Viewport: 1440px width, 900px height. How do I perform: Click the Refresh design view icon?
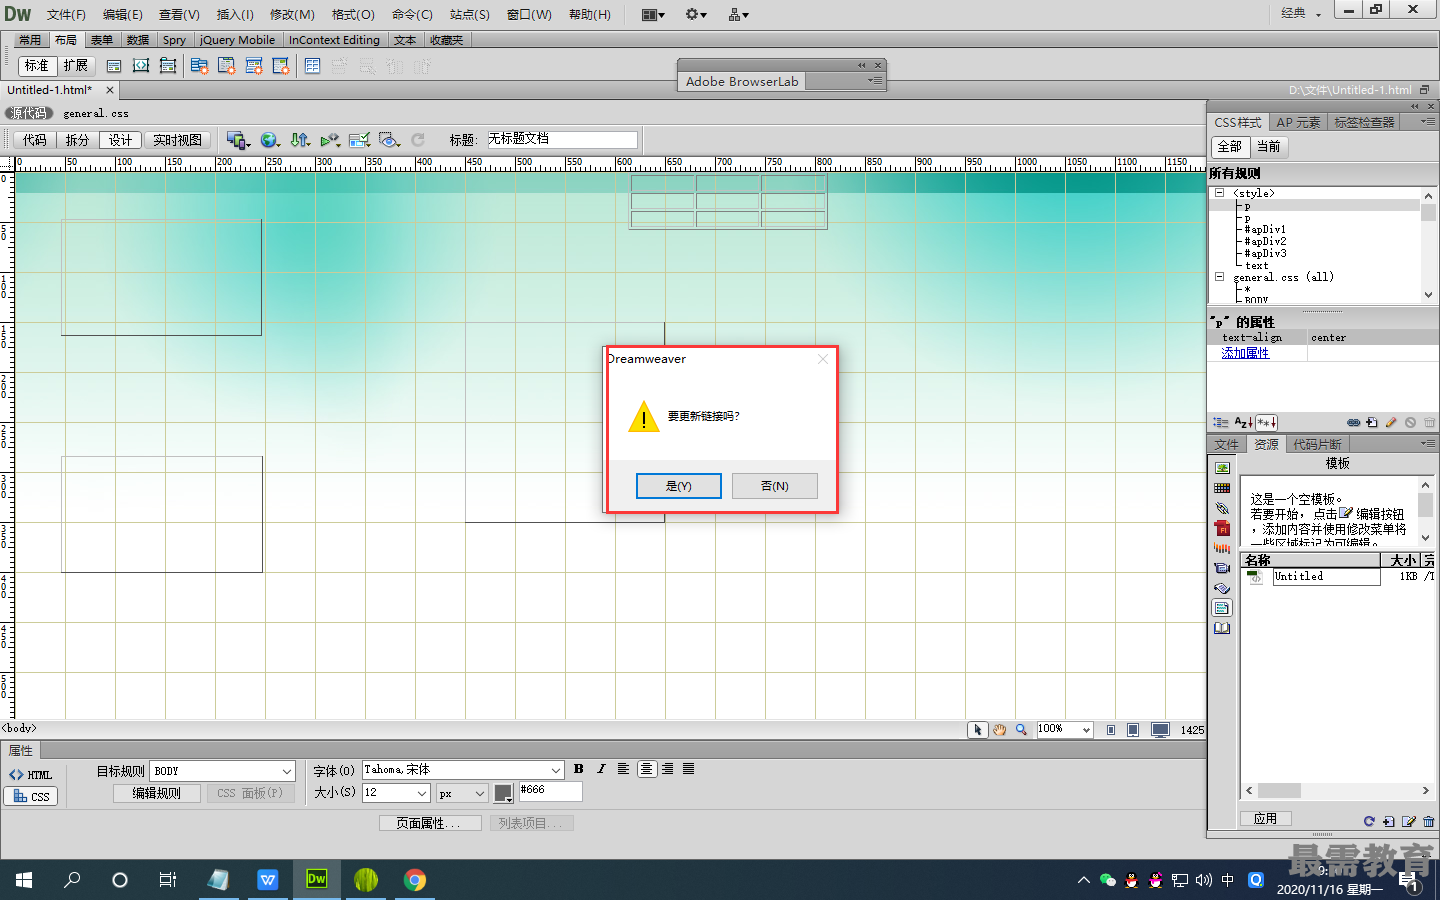pos(418,140)
